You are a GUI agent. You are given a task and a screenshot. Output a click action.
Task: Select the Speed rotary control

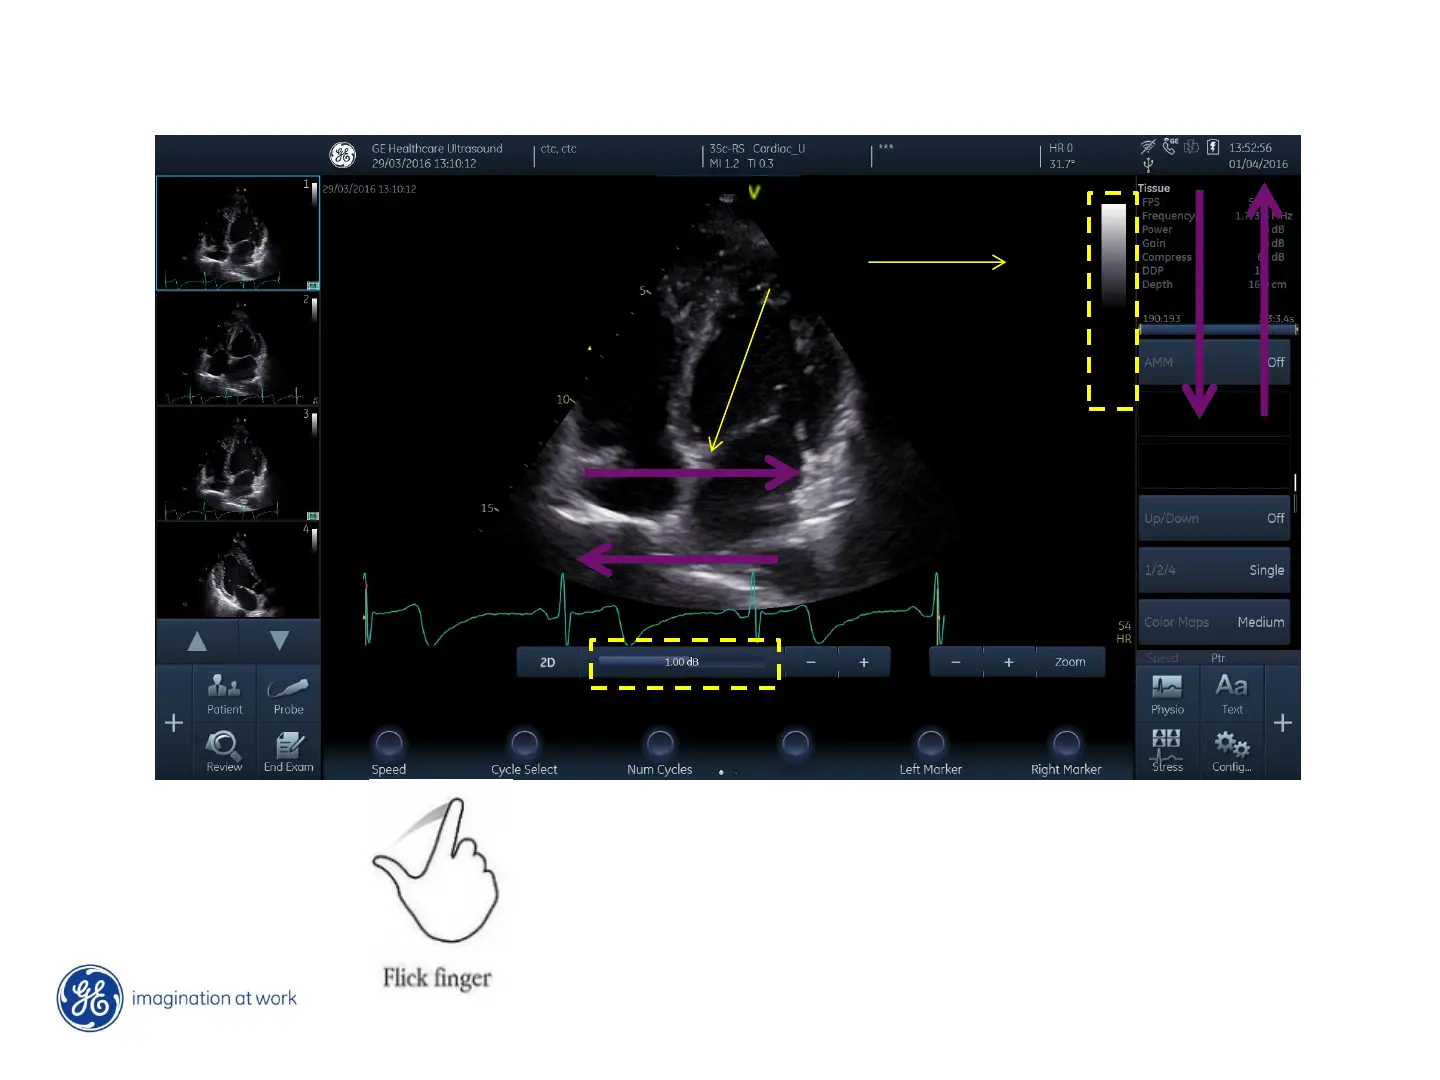pos(388,743)
